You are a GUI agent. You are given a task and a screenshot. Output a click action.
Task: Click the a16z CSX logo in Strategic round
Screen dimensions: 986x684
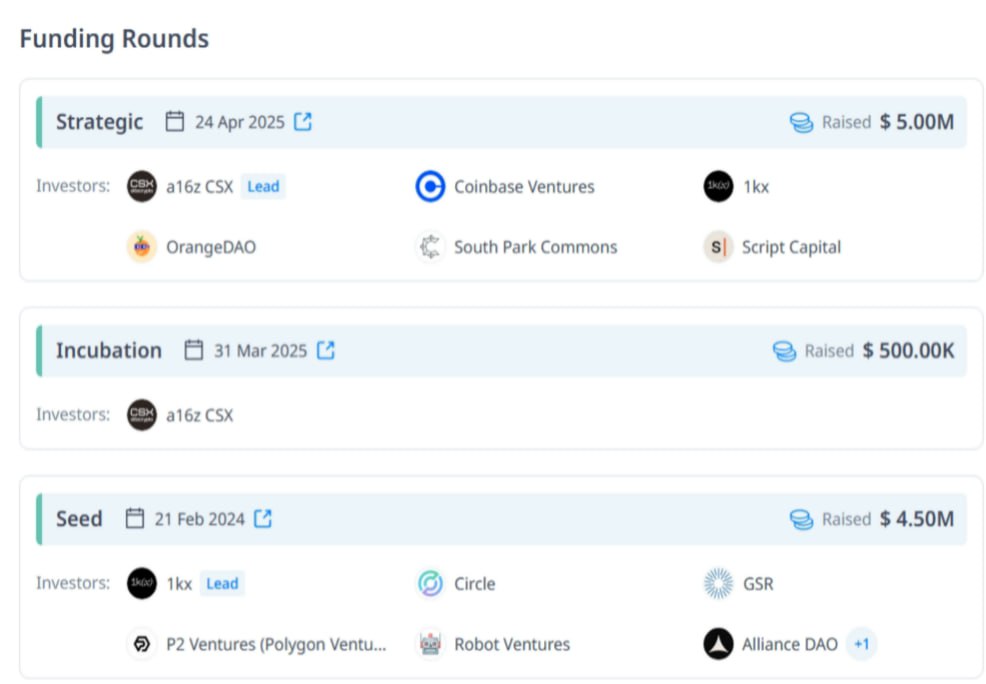click(x=141, y=186)
